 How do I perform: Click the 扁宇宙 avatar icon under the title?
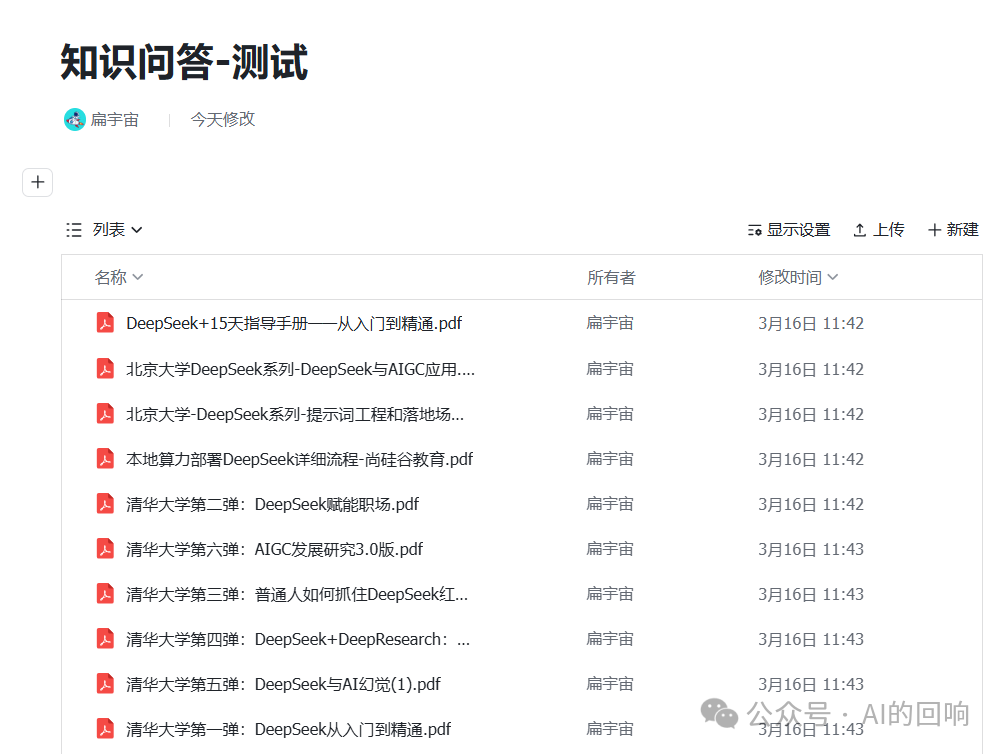tap(75, 119)
